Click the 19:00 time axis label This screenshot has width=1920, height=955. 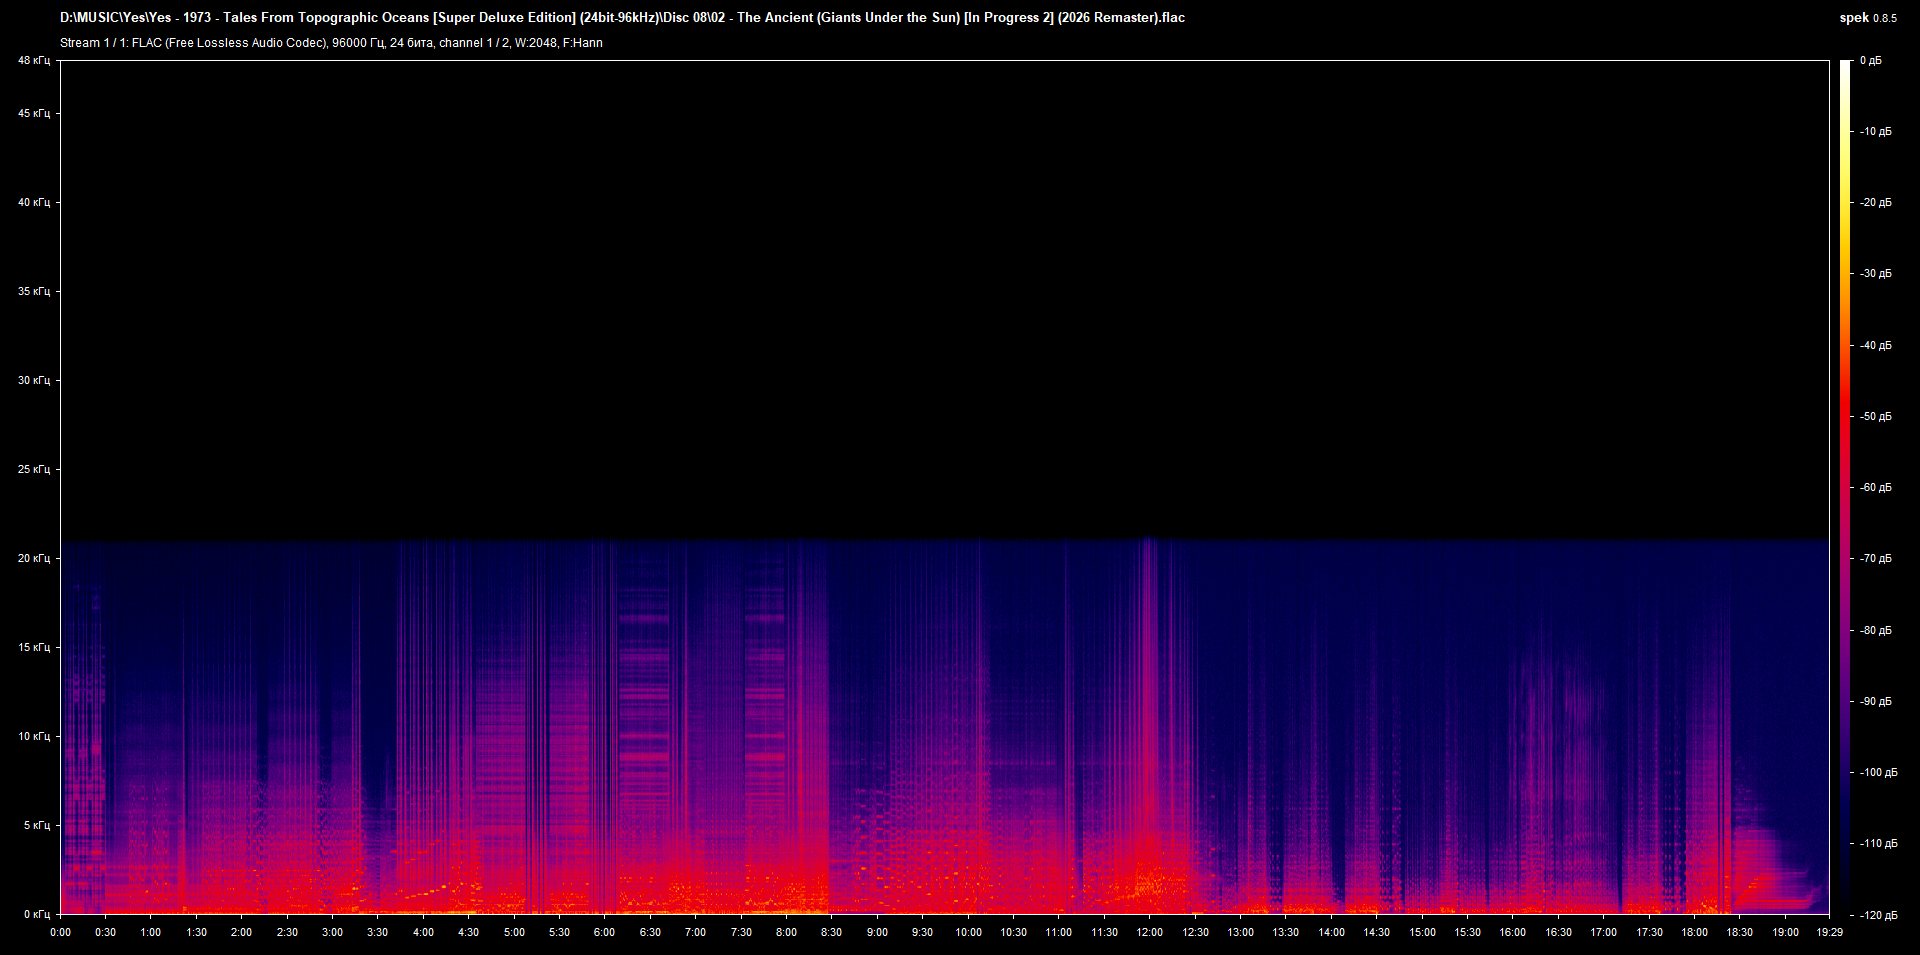pyautogui.click(x=1785, y=932)
